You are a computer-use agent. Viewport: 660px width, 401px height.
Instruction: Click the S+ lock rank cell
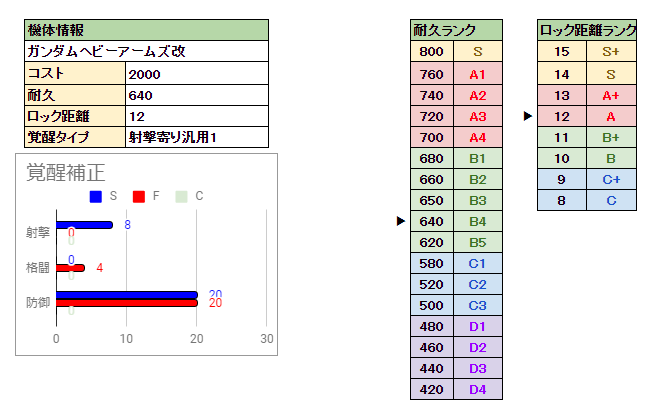pos(612,51)
